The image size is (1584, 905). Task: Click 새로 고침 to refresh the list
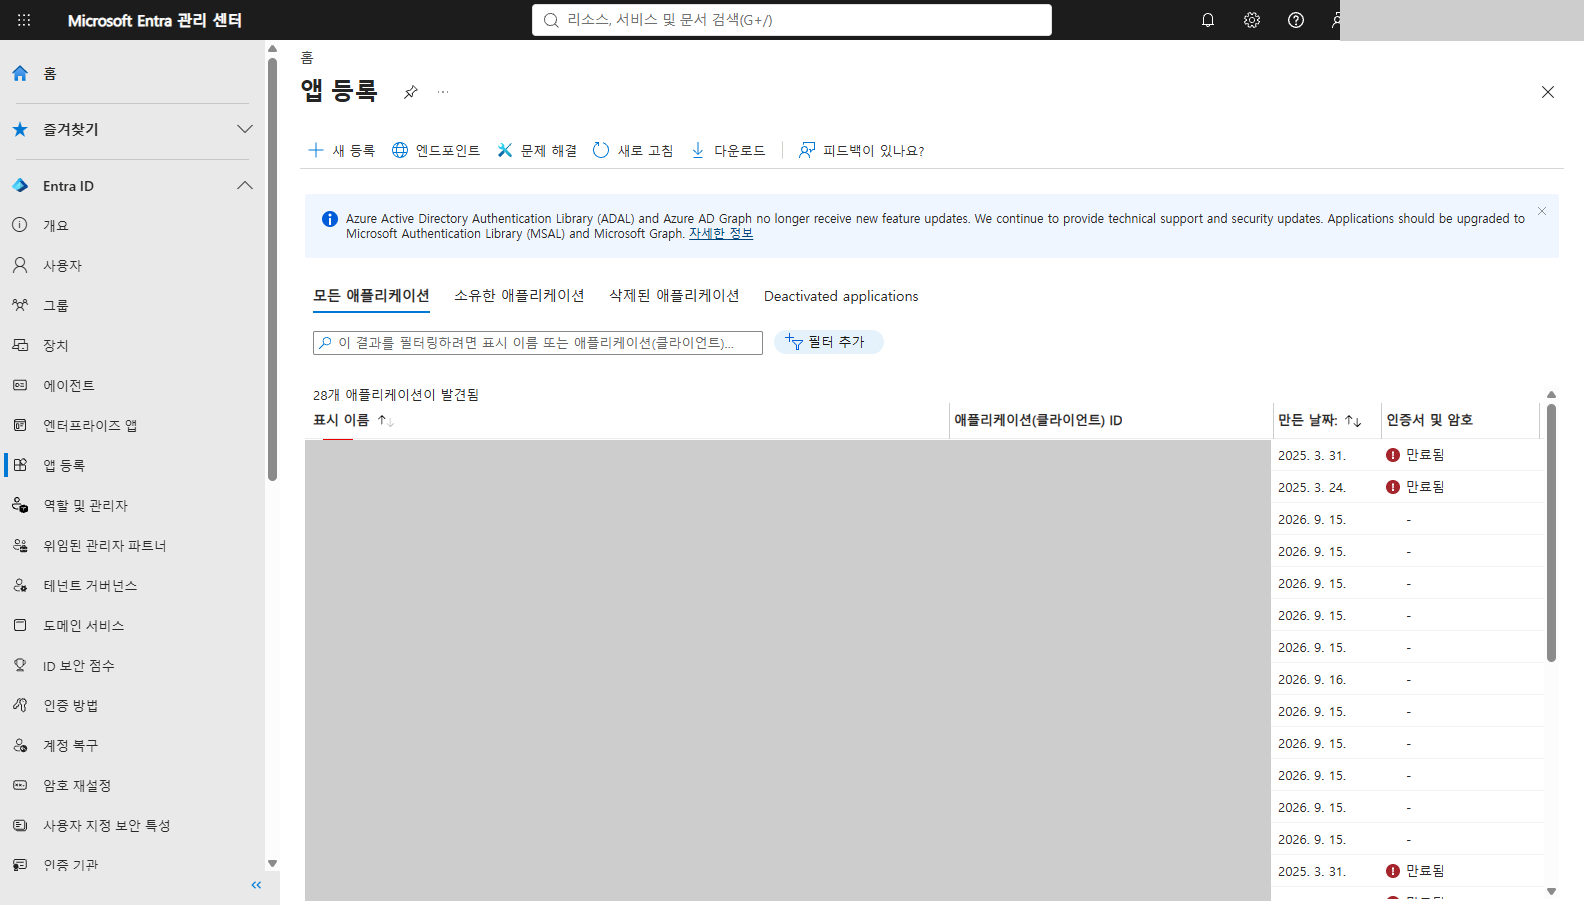click(x=633, y=150)
